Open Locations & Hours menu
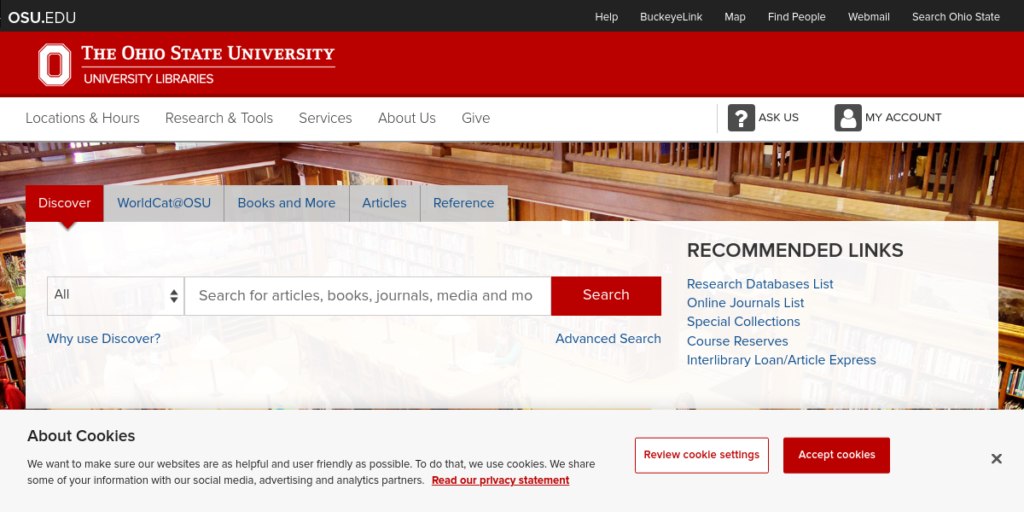 (x=82, y=118)
